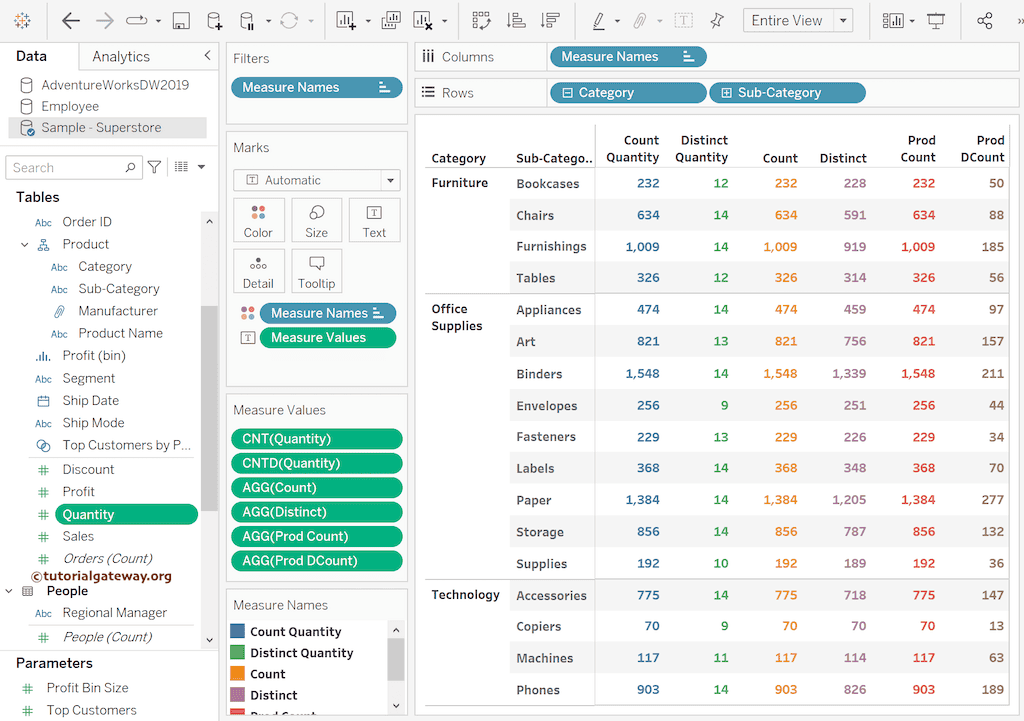
Task: Click the Tooltip button in Marks card
Action: point(316,270)
